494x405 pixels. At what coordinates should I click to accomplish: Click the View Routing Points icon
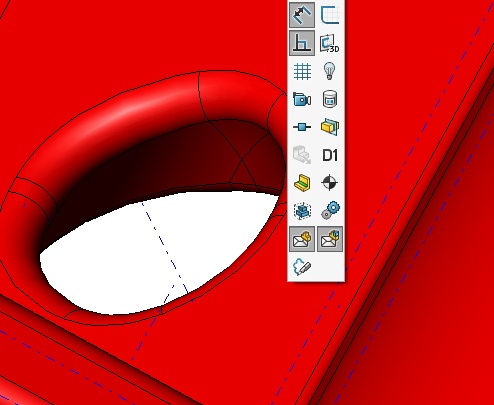click(x=302, y=127)
